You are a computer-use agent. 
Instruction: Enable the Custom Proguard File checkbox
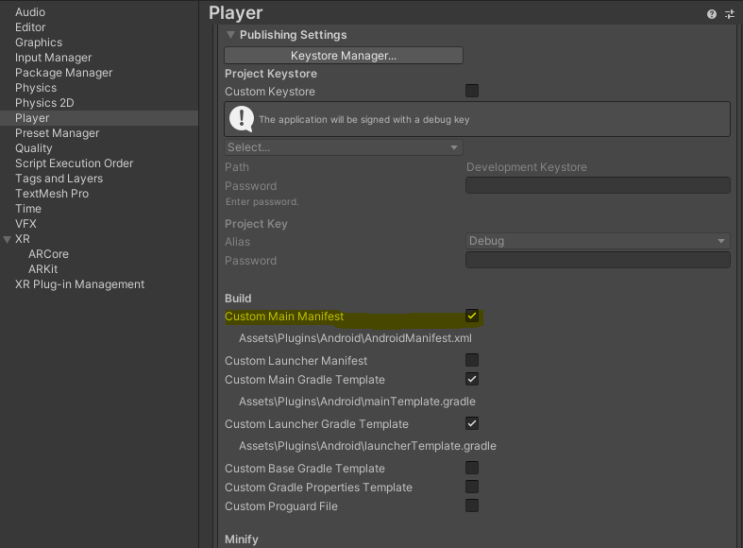point(472,505)
